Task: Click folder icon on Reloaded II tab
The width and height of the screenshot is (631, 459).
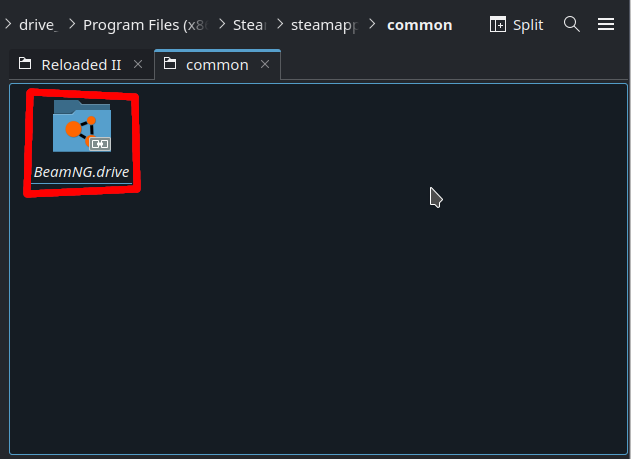Action: click(25, 64)
